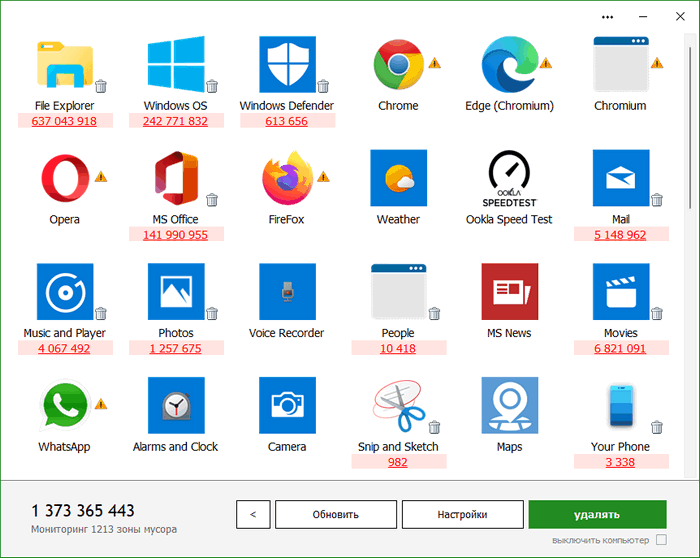Select the FireFox icon

tap(288, 178)
